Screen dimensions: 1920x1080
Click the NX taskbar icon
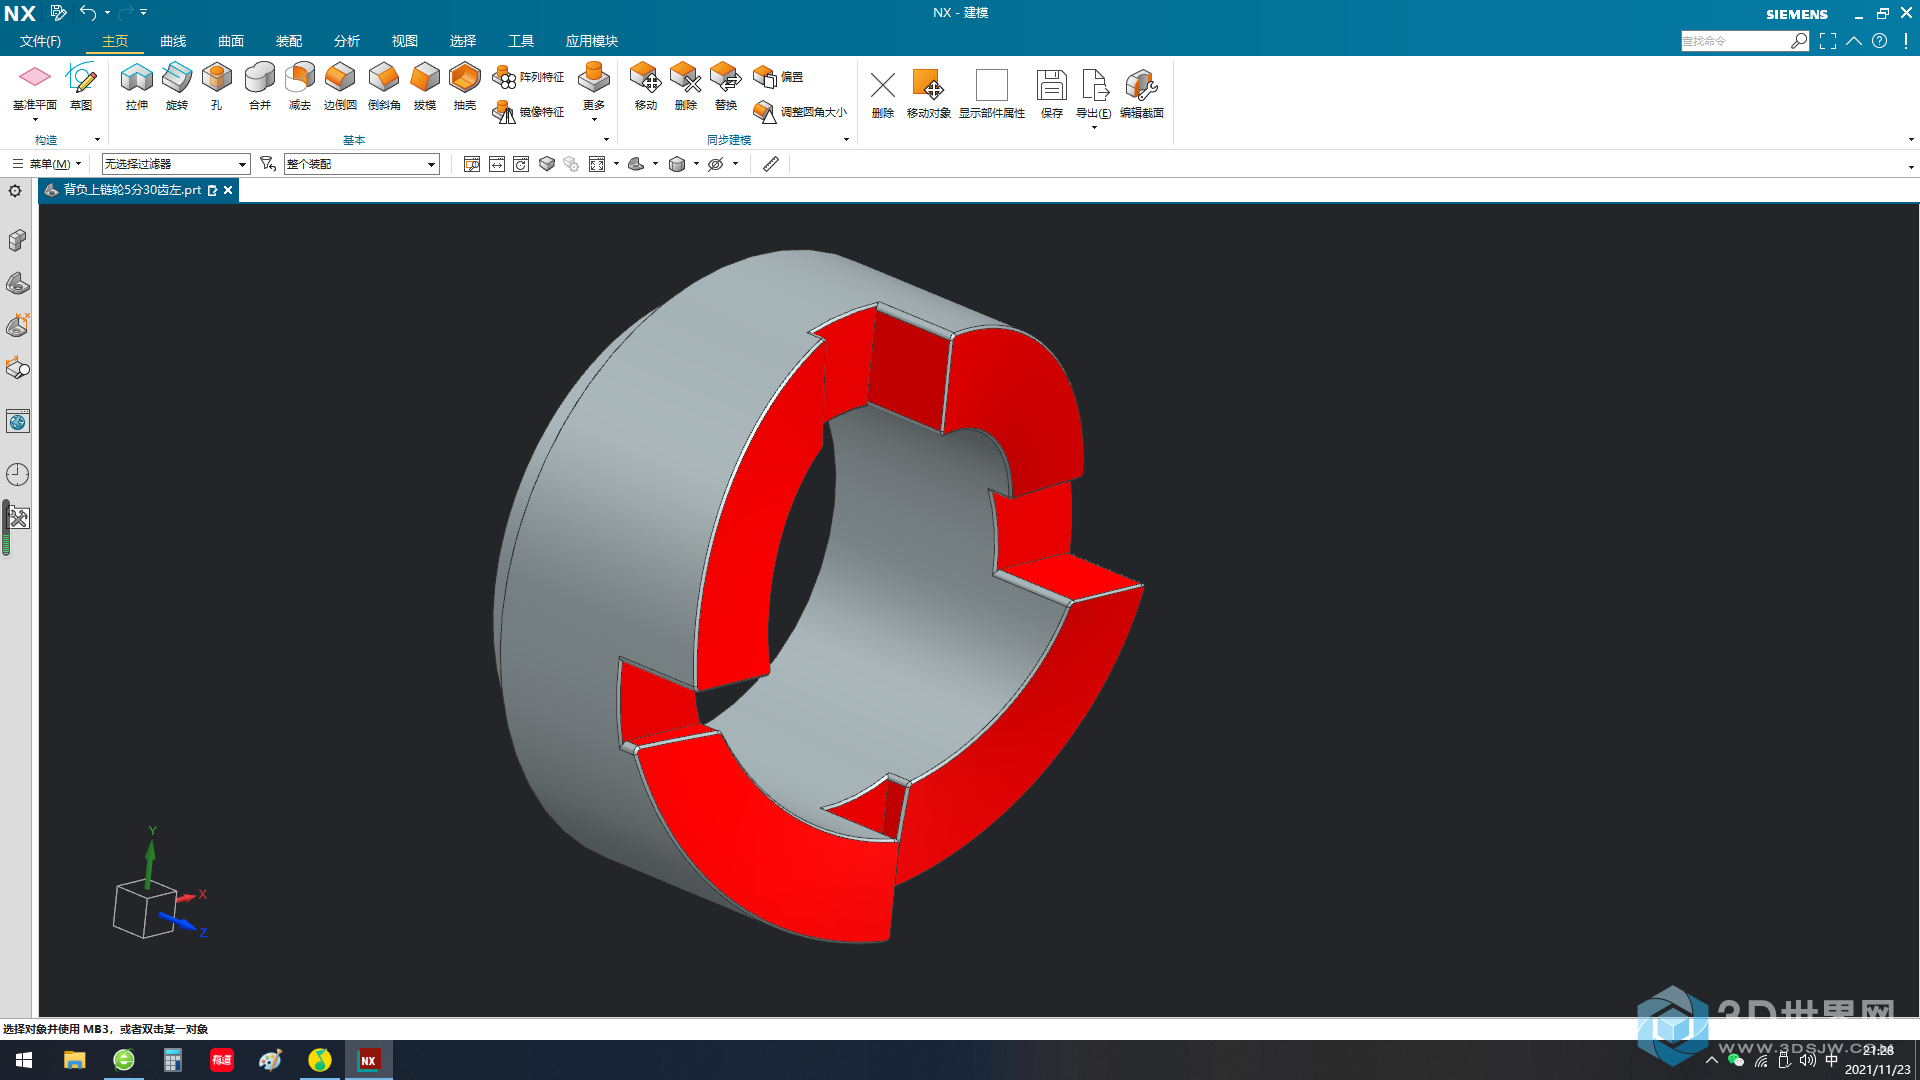pyautogui.click(x=368, y=1060)
